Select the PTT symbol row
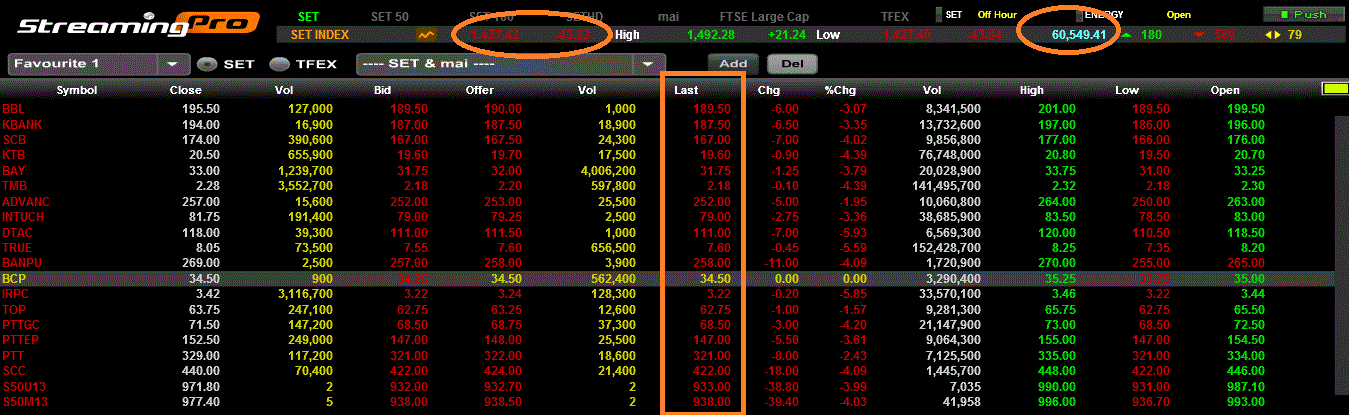This screenshot has width=1349, height=415. [x=668, y=356]
